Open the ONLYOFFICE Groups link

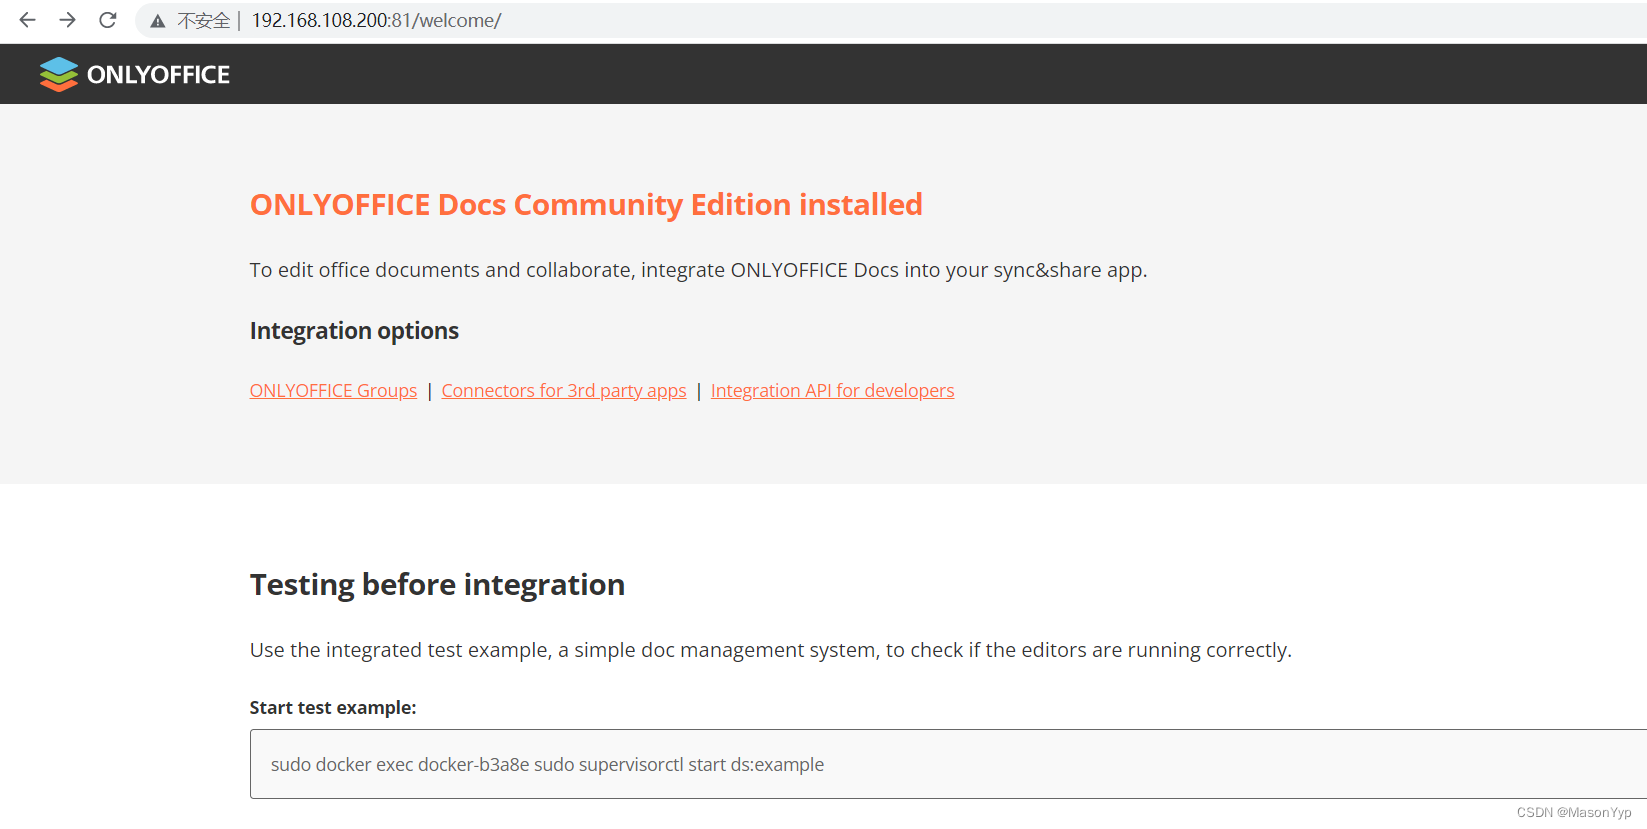pos(333,391)
